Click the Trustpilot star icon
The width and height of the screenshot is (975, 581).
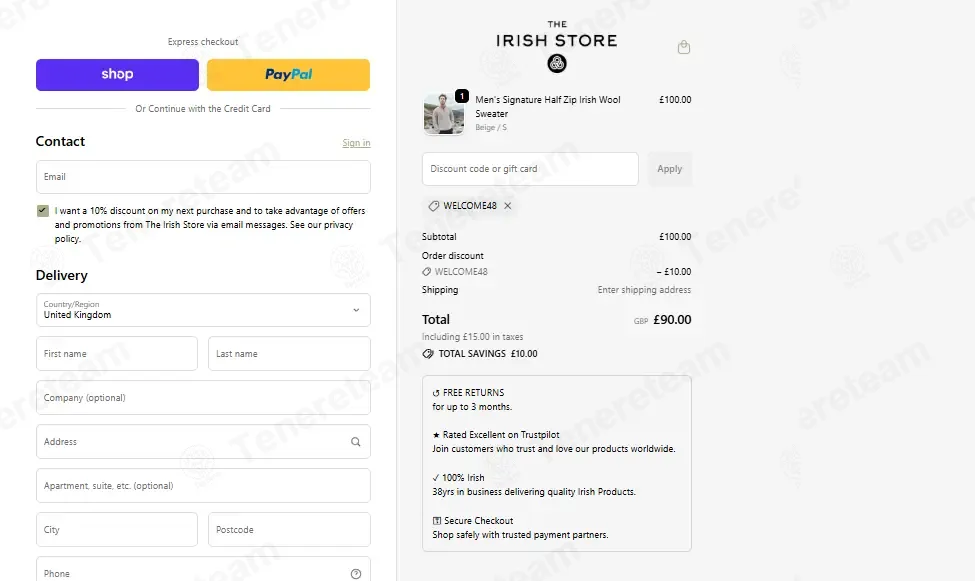436,435
